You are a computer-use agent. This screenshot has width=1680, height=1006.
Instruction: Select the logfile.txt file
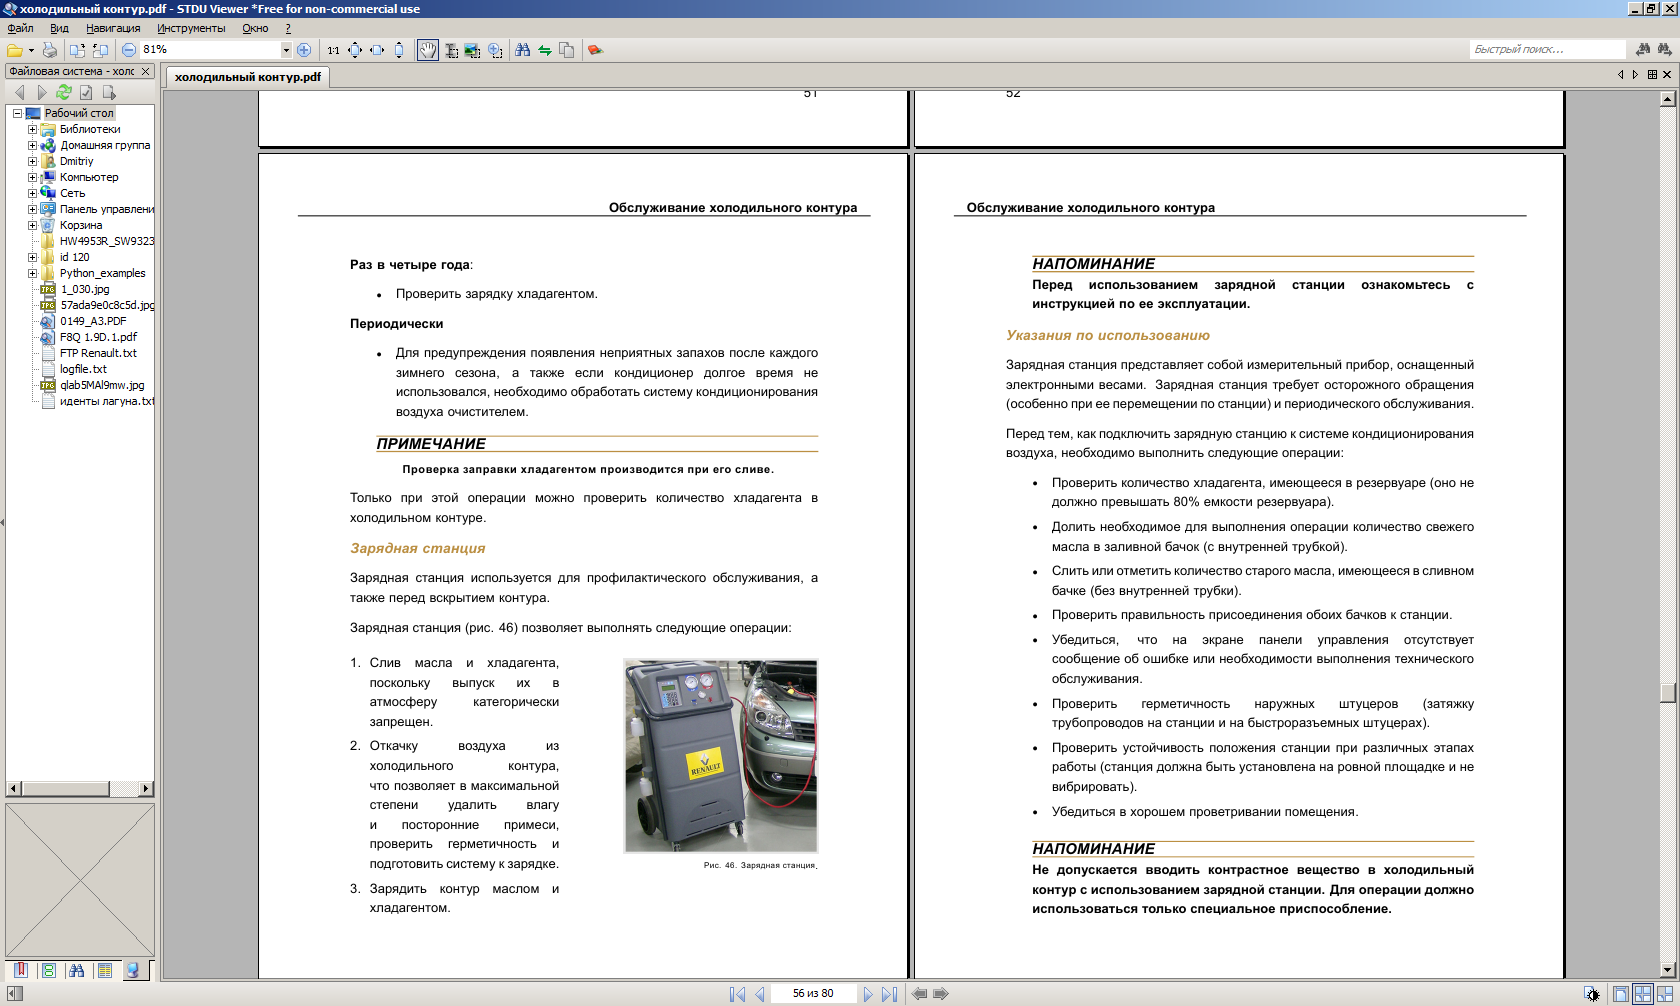point(83,369)
